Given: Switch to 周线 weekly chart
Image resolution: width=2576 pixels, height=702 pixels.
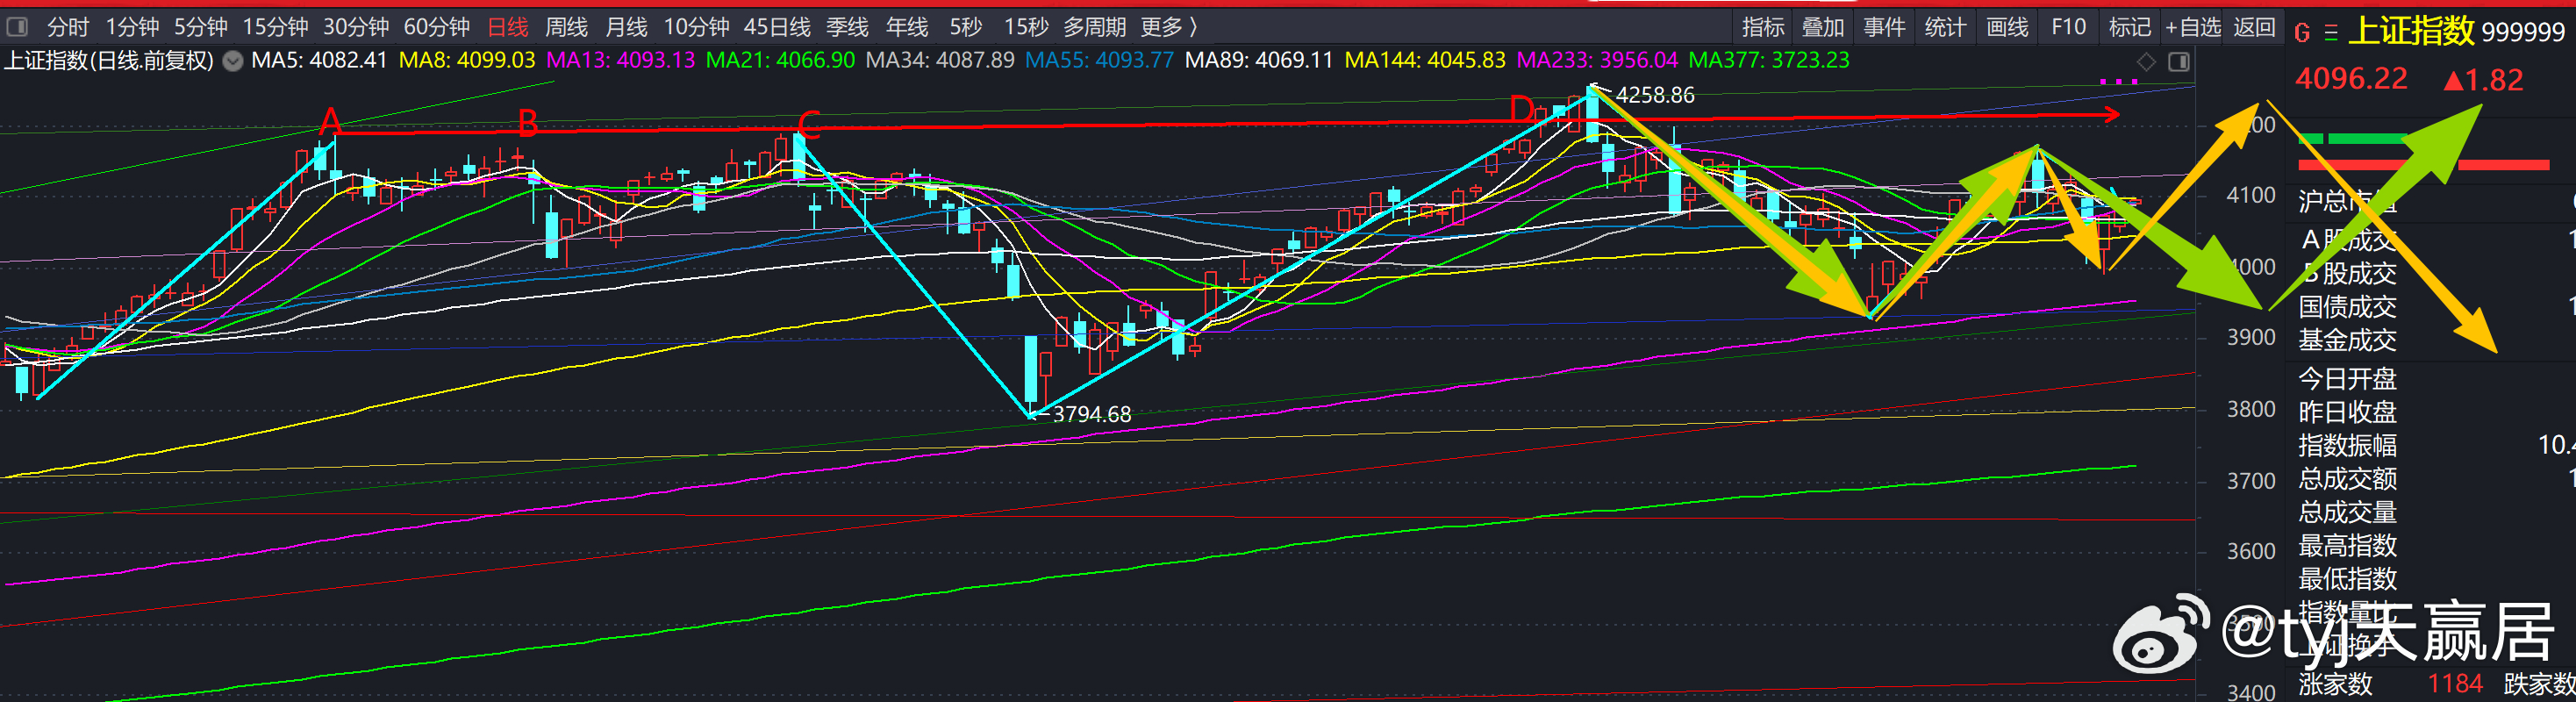Looking at the screenshot, I should click(567, 27).
